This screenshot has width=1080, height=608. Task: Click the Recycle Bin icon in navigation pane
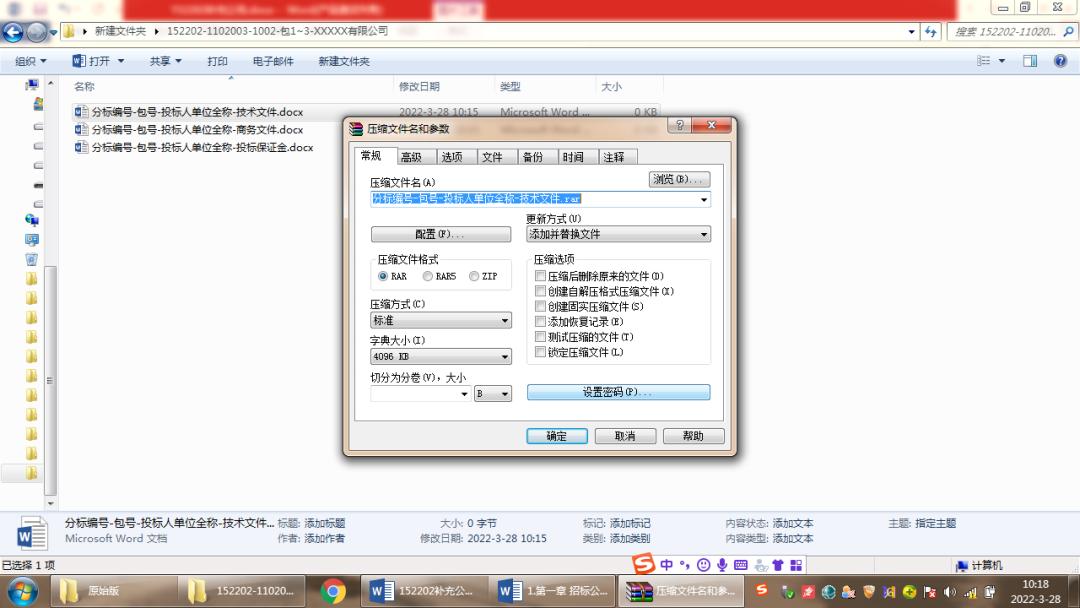tap(32, 259)
